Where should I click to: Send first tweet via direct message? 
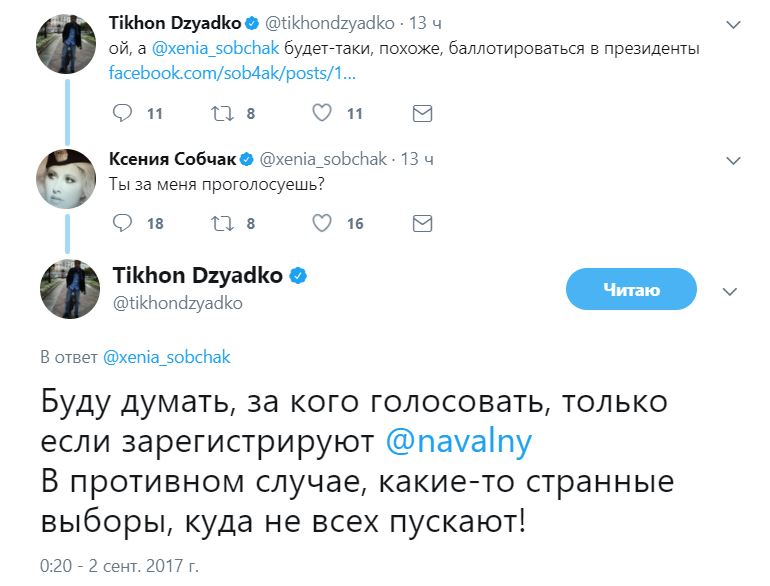pyautogui.click(x=422, y=114)
